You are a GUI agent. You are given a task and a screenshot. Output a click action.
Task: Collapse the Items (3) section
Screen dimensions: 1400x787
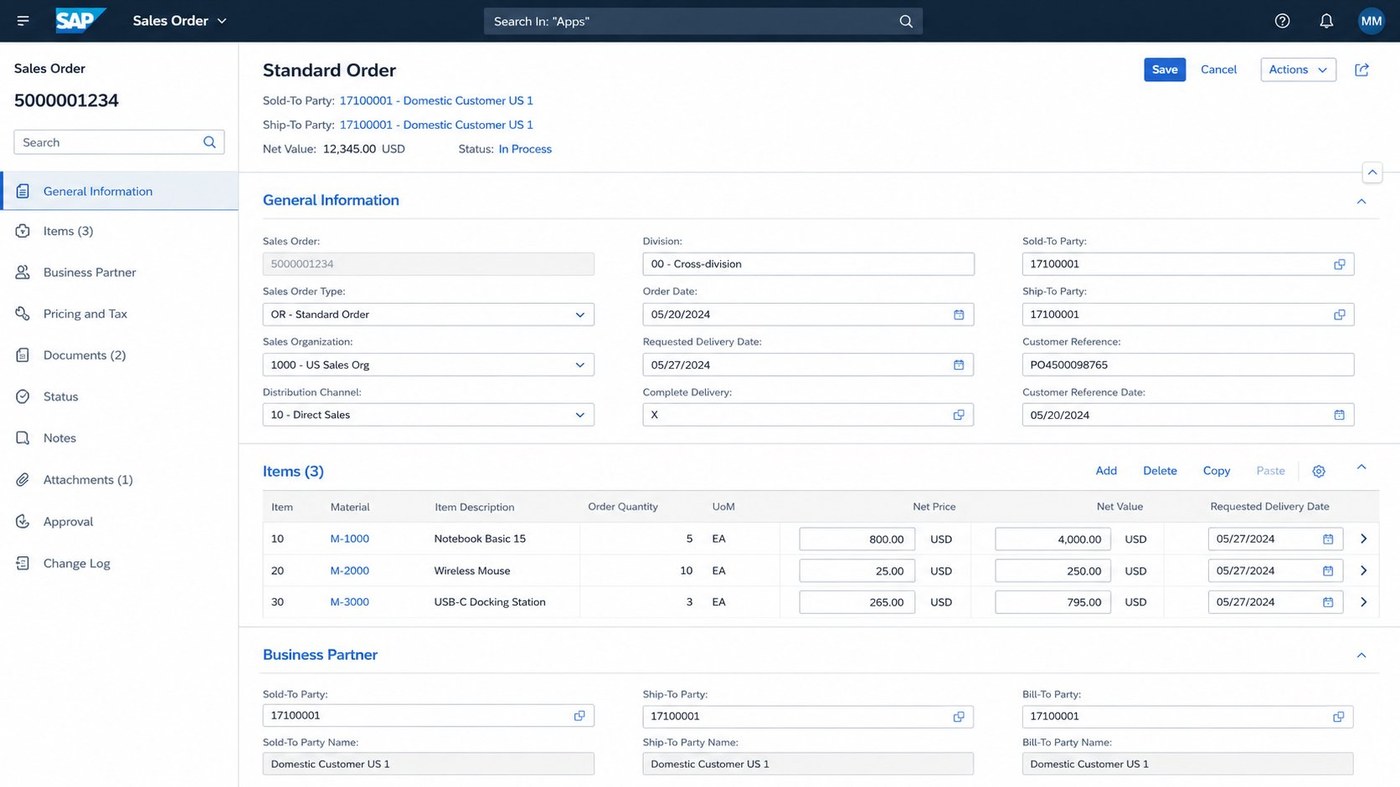point(1361,467)
